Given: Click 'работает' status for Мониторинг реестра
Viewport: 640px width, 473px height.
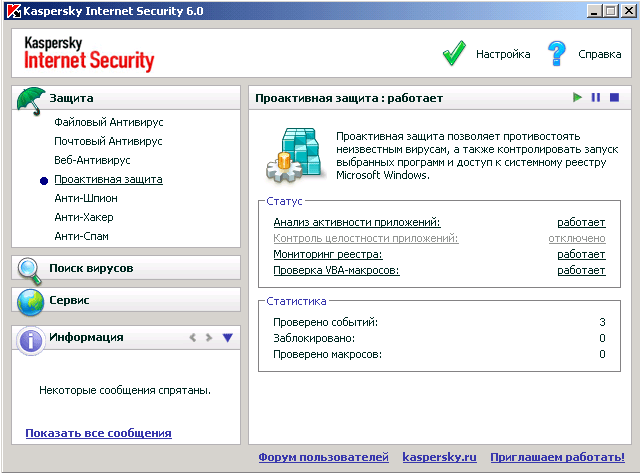Looking at the screenshot, I should [581, 254].
